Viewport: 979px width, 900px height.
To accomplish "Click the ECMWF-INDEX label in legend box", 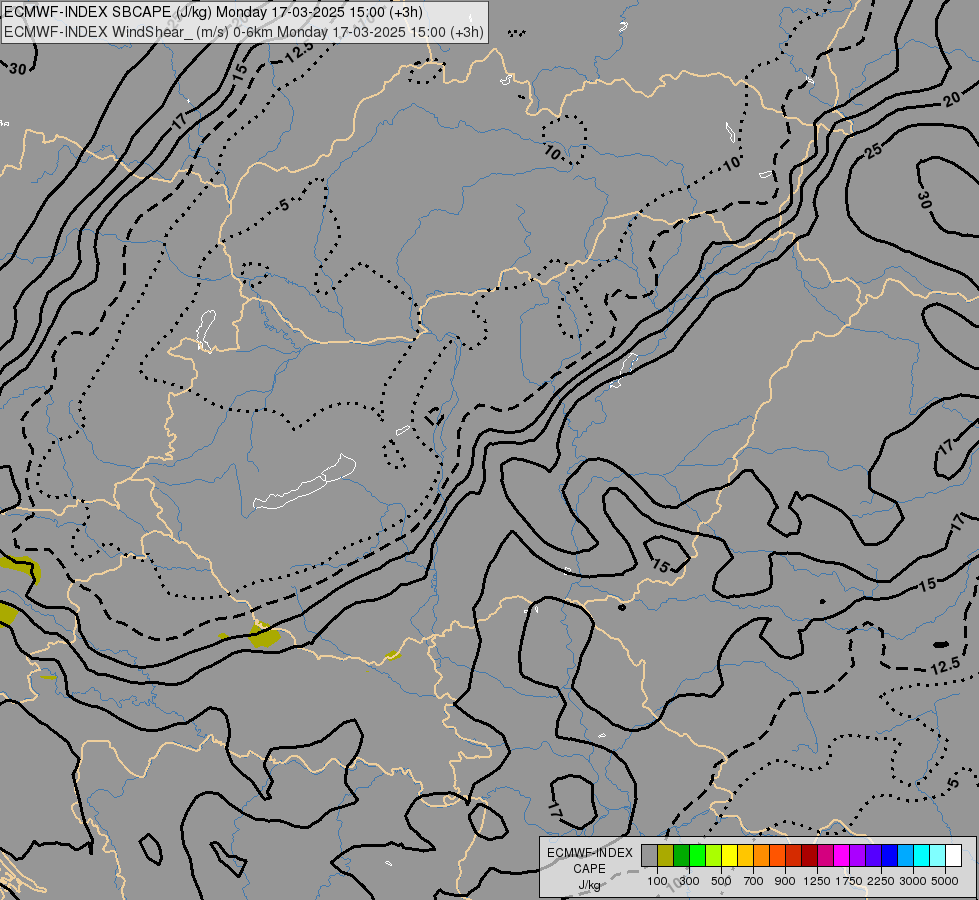I will tap(590, 853).
